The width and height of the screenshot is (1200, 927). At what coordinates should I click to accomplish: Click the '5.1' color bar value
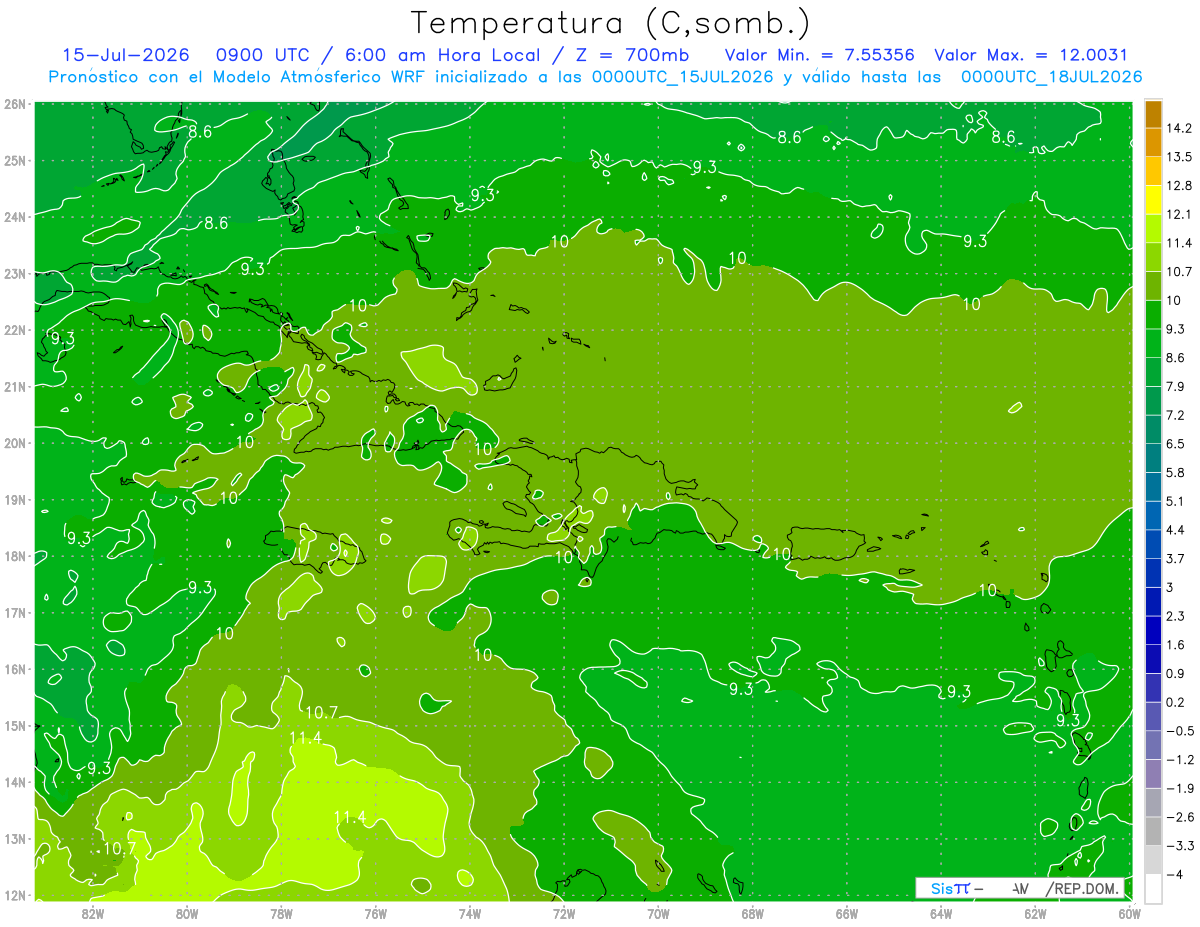[1176, 501]
